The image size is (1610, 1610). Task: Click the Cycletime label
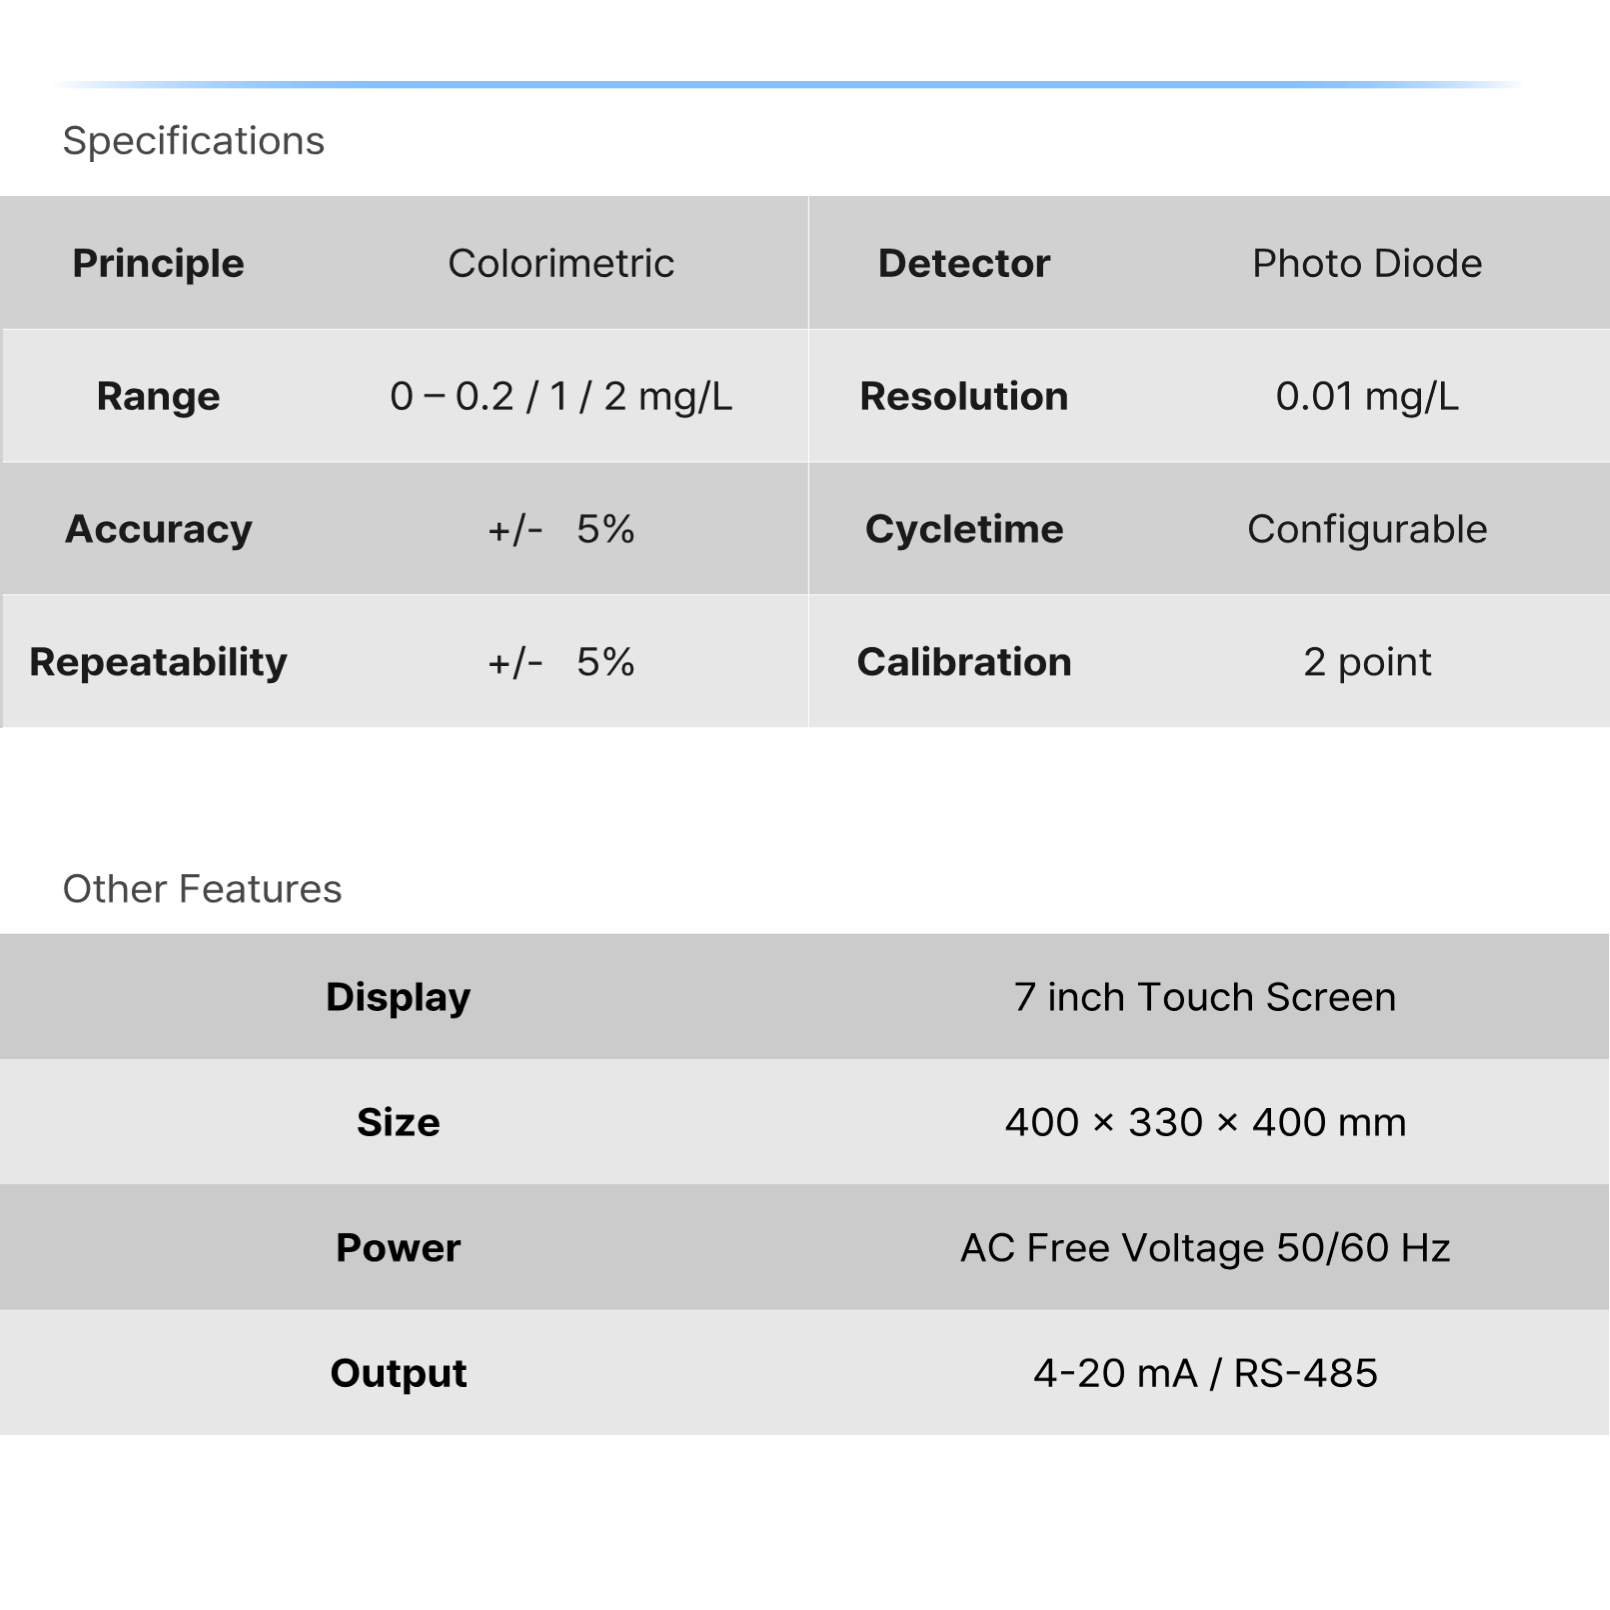coord(964,529)
